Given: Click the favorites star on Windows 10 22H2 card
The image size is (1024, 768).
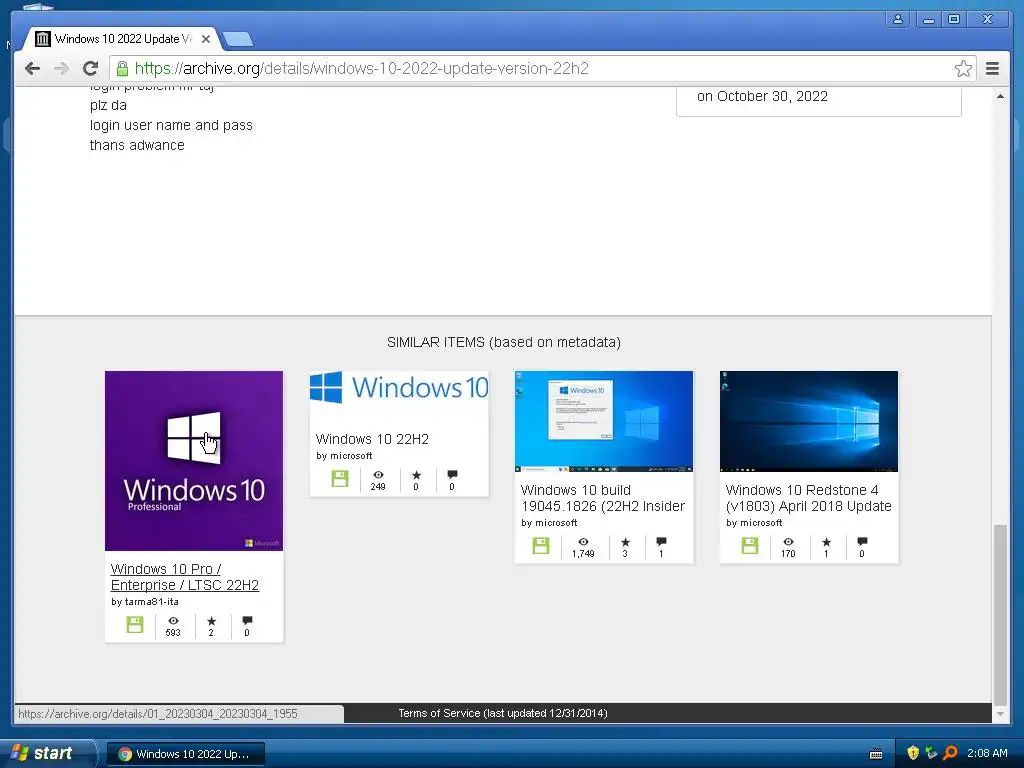Looking at the screenshot, I should (416, 475).
